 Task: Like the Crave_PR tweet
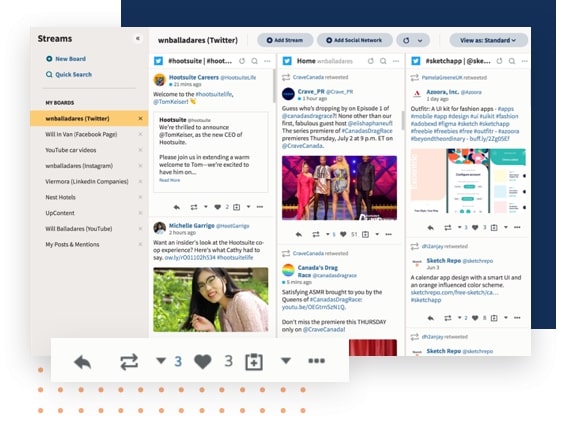(x=343, y=234)
